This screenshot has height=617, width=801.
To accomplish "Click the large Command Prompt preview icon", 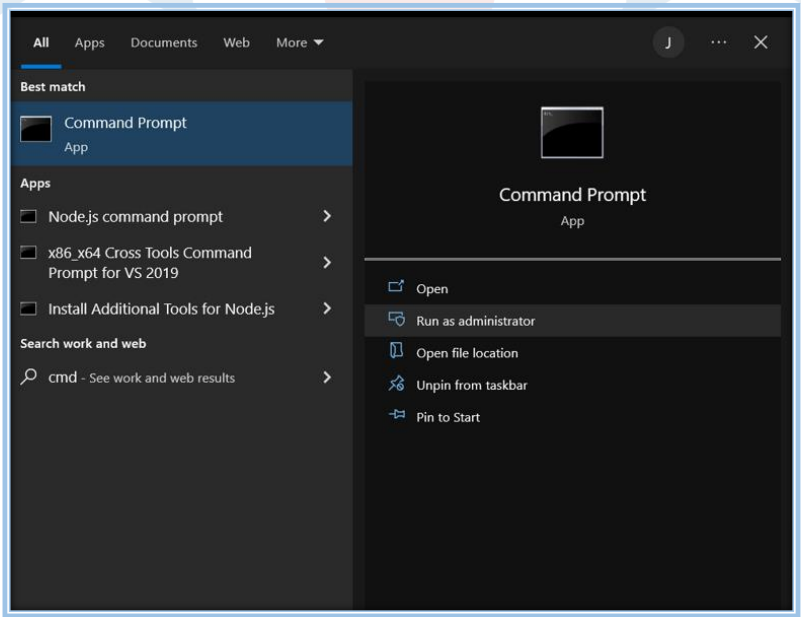I will click(x=572, y=133).
